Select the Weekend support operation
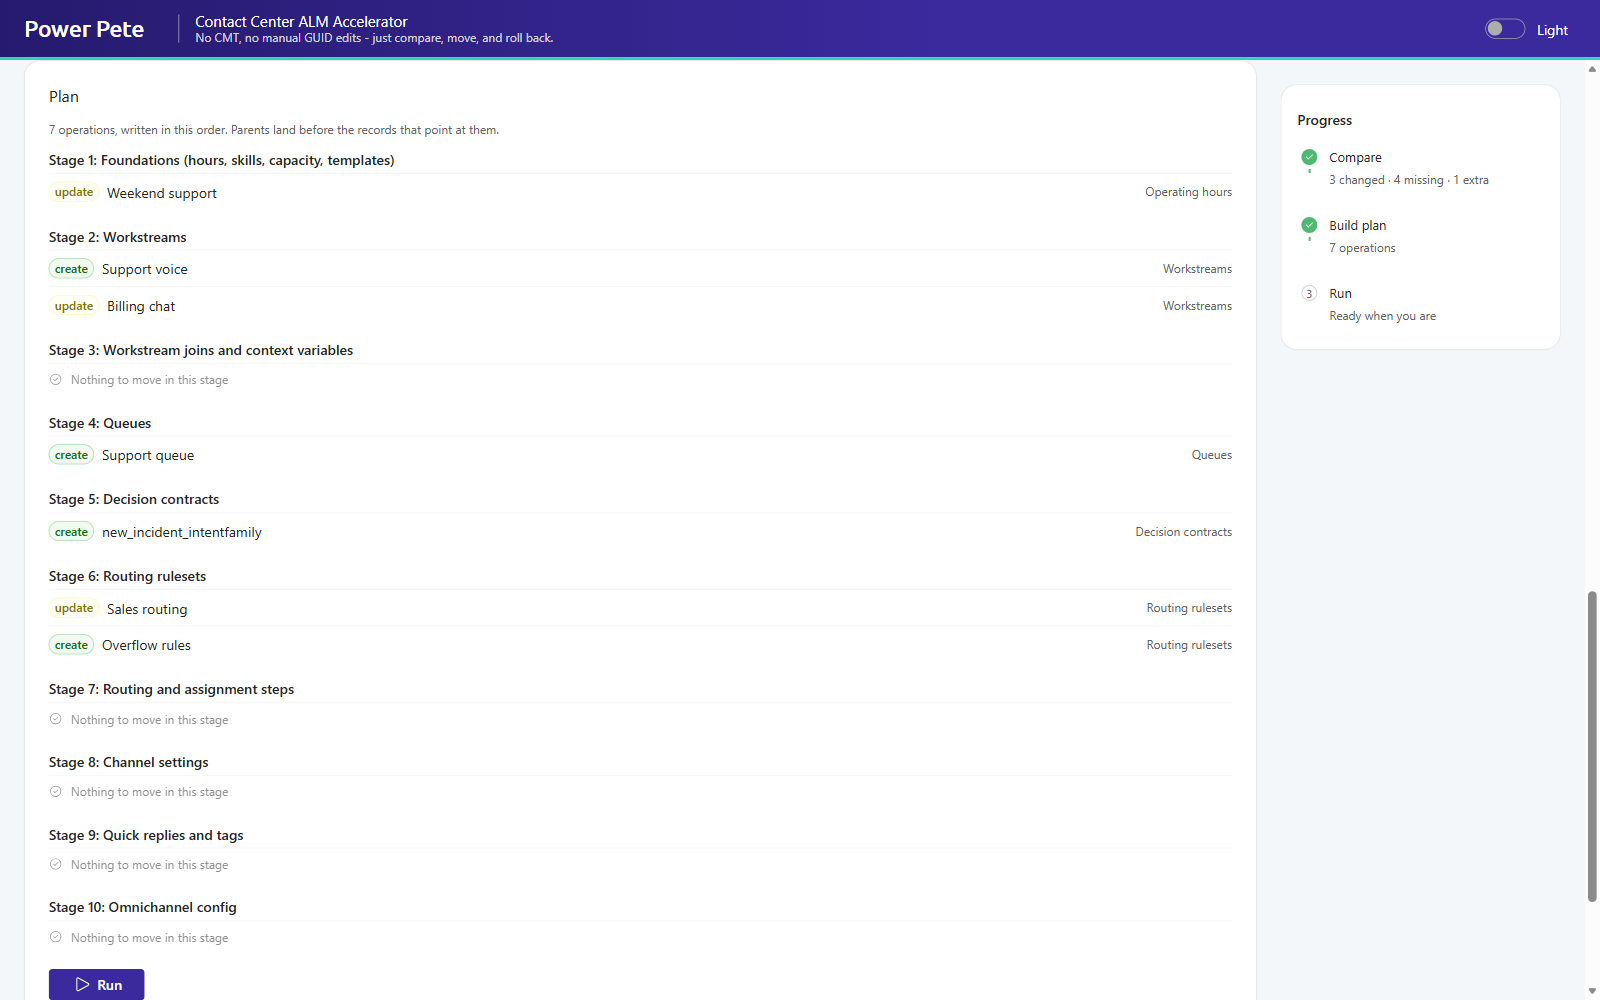The image size is (1600, 1000). (x=640, y=193)
